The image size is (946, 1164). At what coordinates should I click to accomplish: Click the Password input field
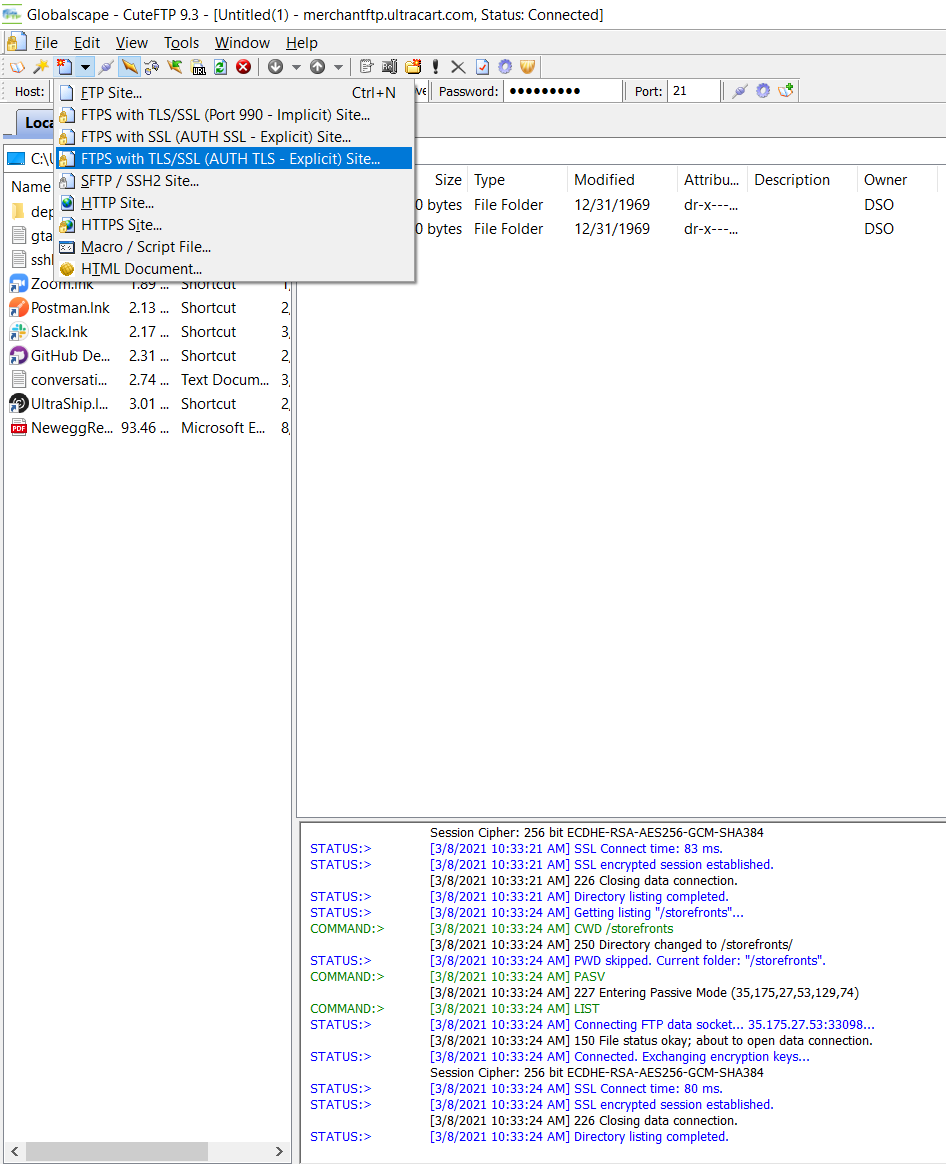click(x=562, y=91)
